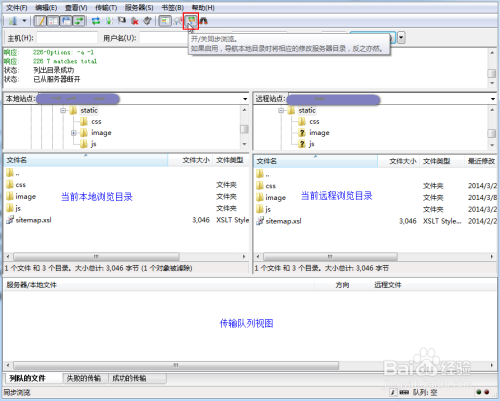Sort remote list by 文件名 column header
The width and height of the screenshot is (500, 401).
[315, 161]
